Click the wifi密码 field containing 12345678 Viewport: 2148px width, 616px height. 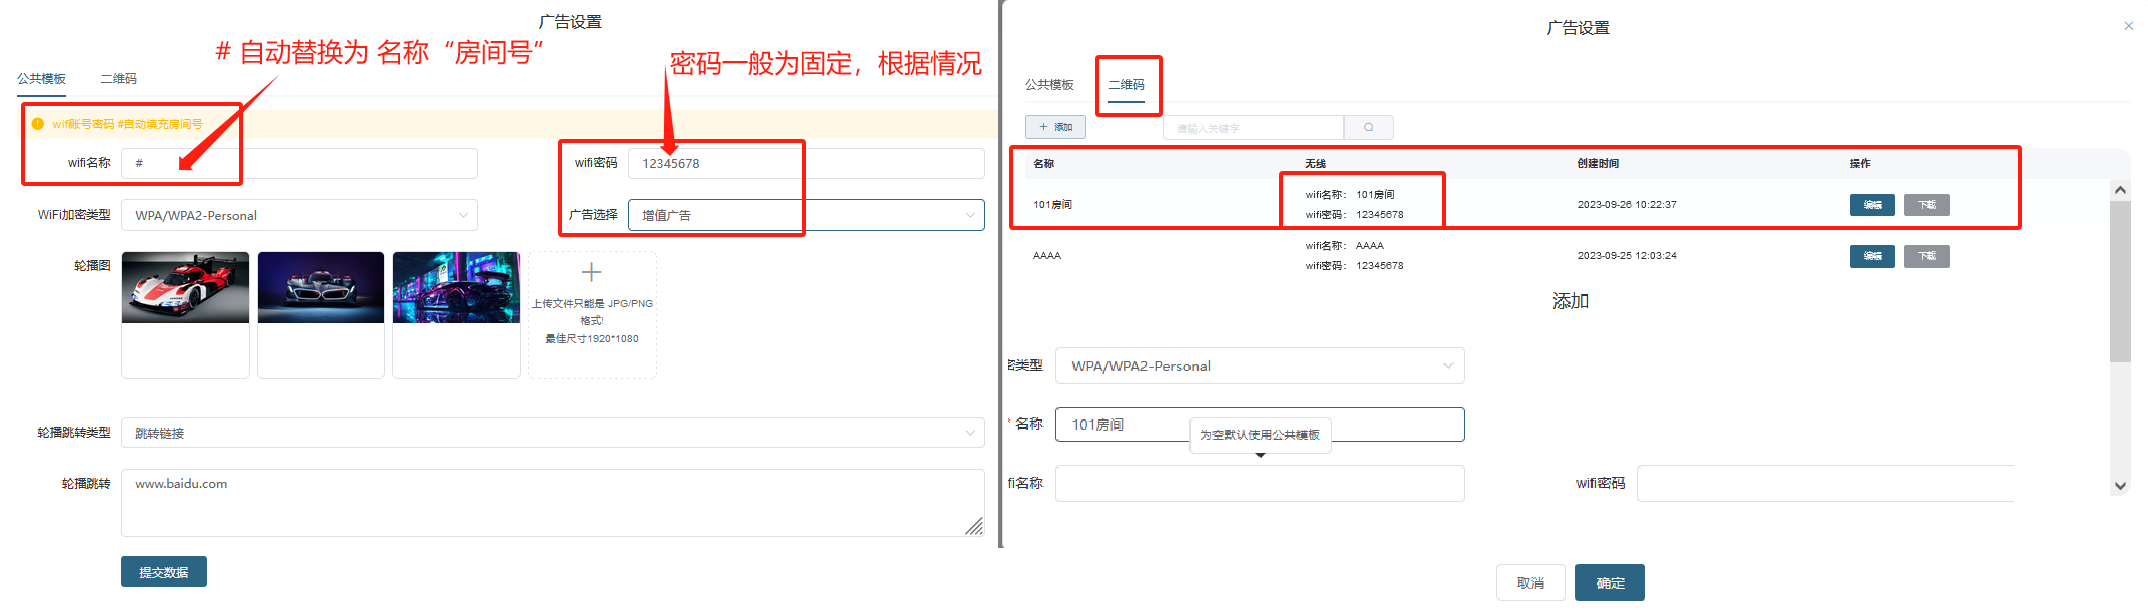805,164
